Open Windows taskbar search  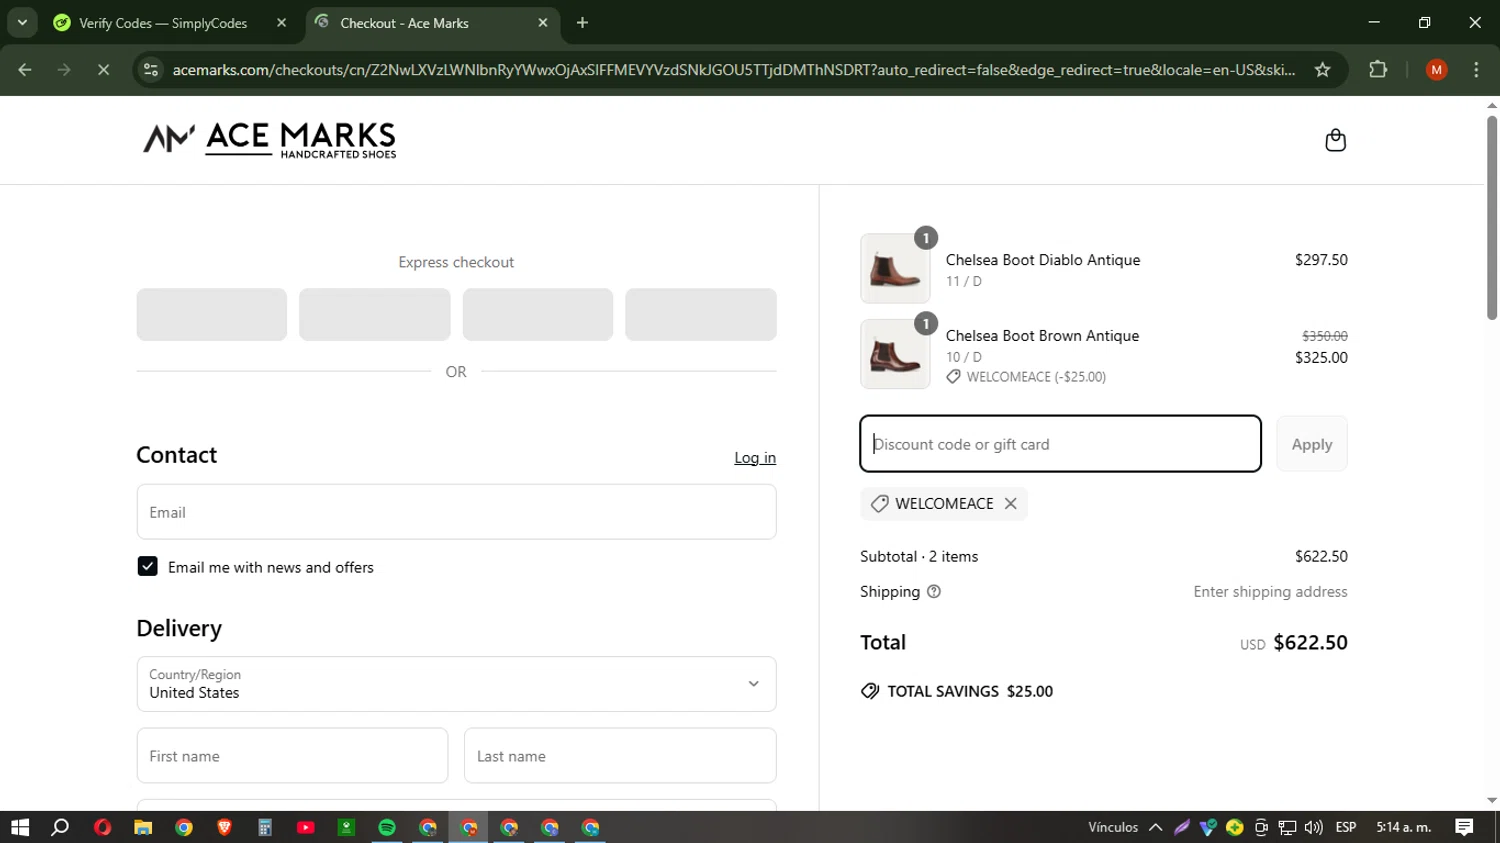[60, 827]
